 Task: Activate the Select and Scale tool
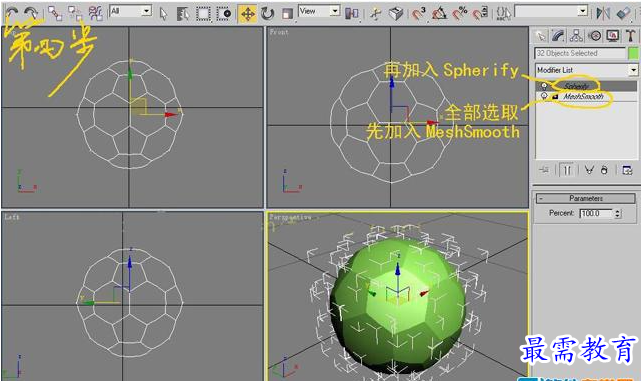coord(288,14)
